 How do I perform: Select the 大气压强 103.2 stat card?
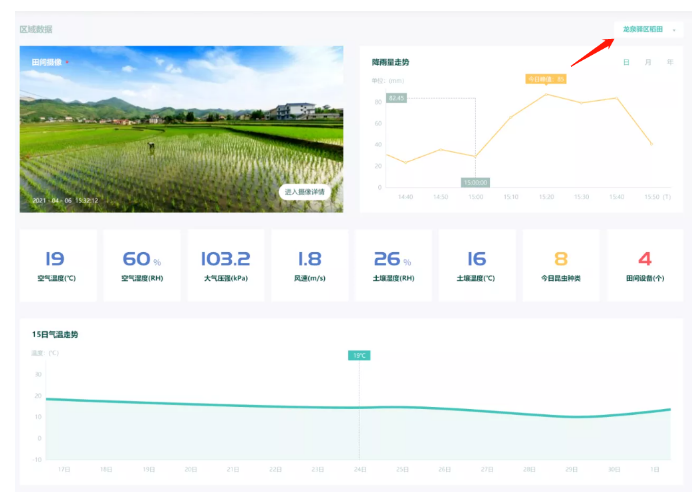225,265
